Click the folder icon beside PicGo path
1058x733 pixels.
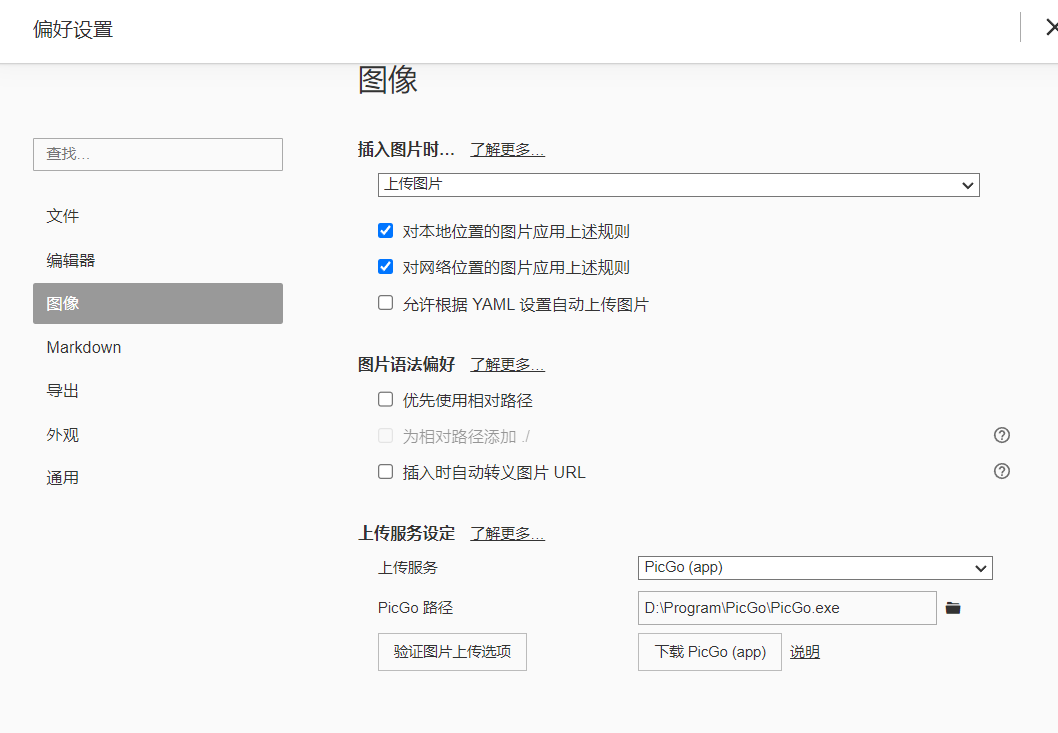(953, 608)
